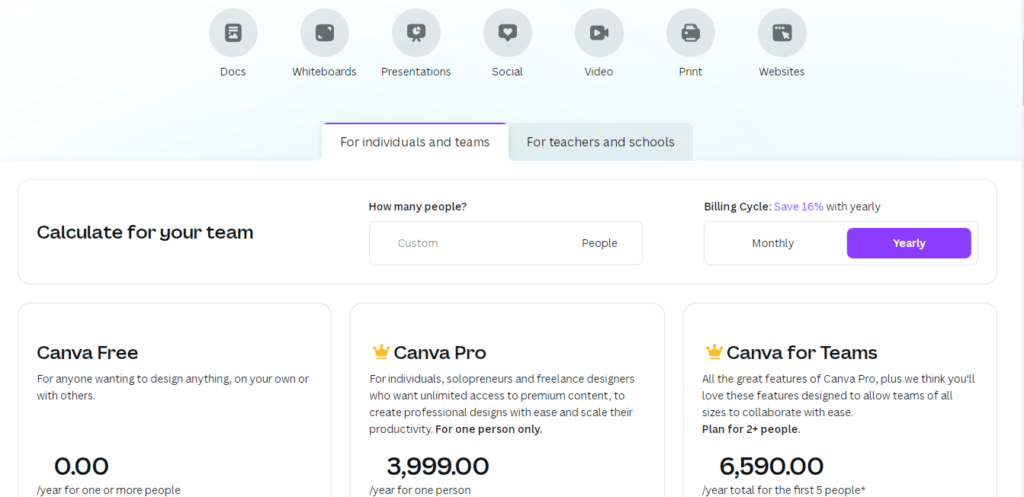The image size is (1024, 497).
Task: Select Yearly billing cycle
Action: [909, 243]
